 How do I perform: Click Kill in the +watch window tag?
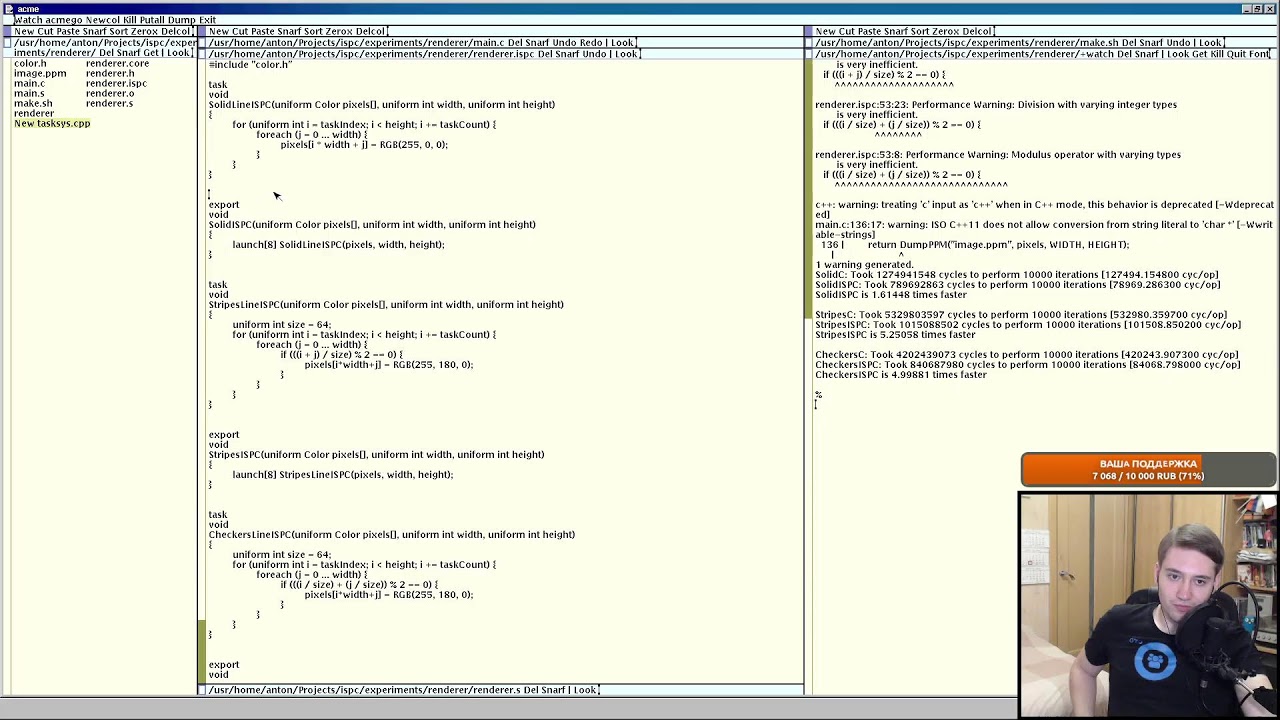tap(1219, 54)
